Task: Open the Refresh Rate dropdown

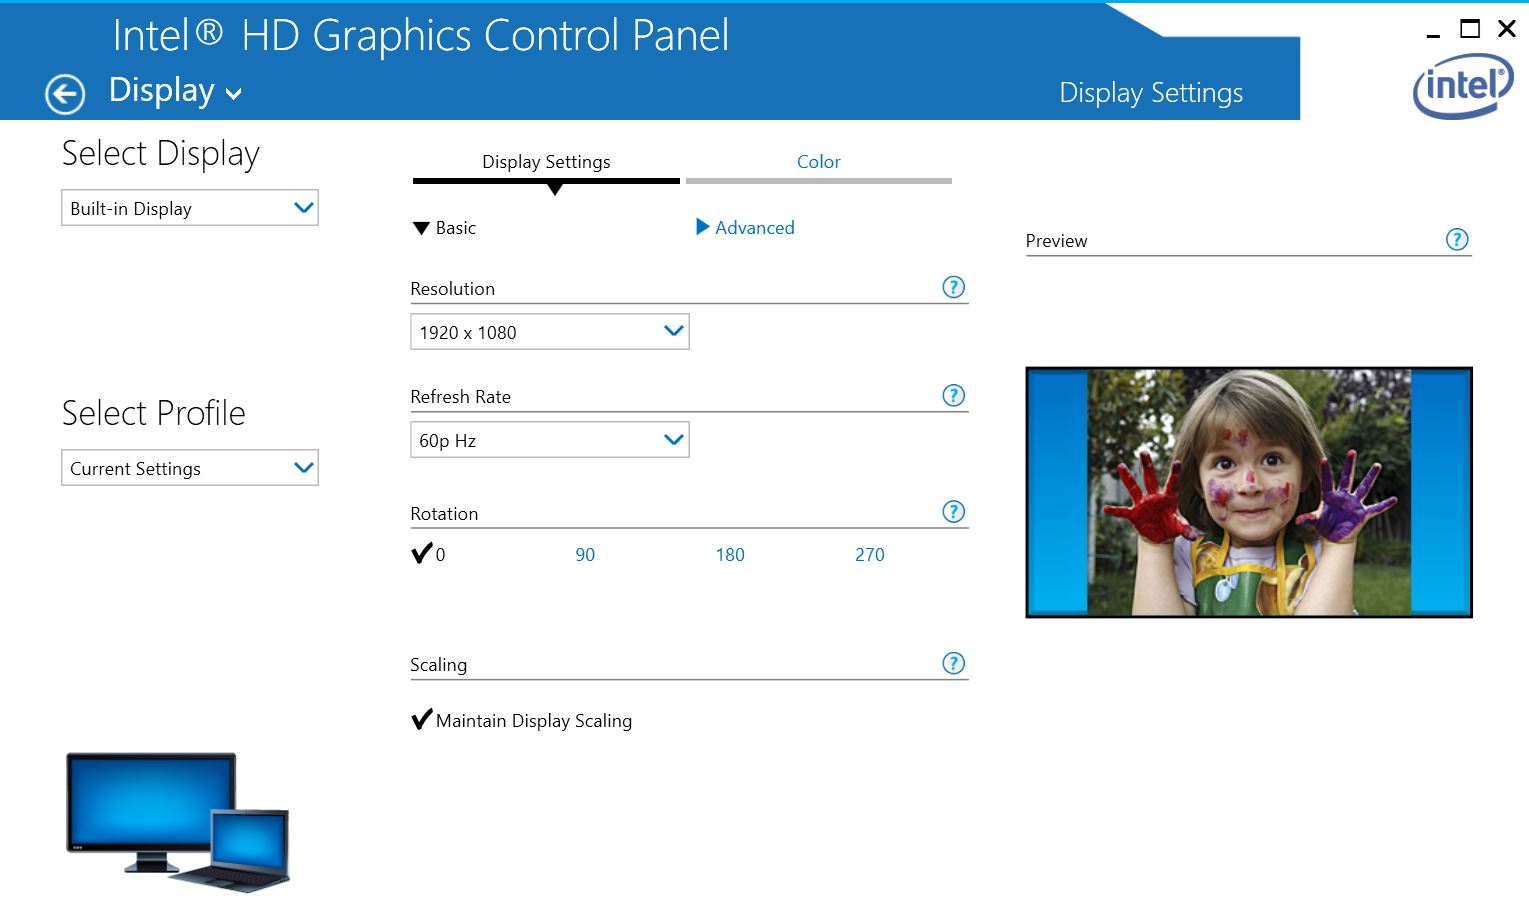Action: pos(550,440)
